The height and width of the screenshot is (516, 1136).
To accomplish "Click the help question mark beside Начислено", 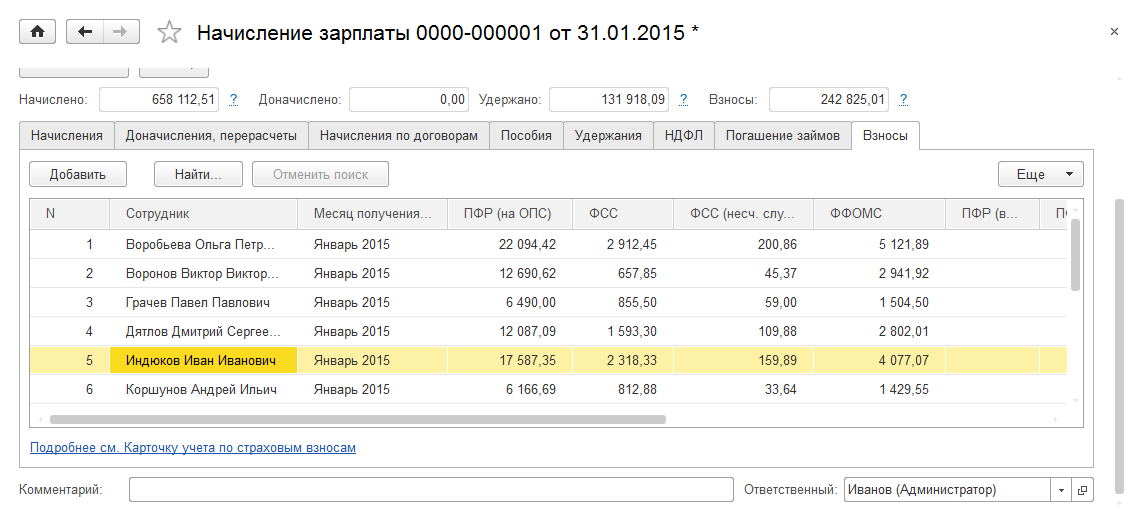I will (233, 100).
